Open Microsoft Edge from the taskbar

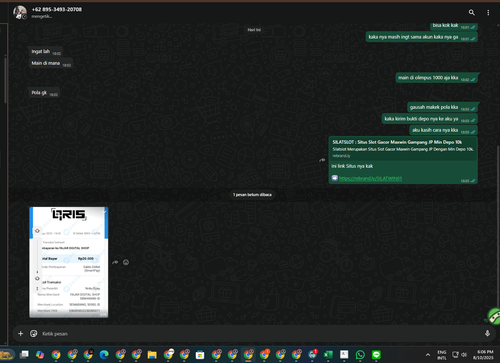104,355
